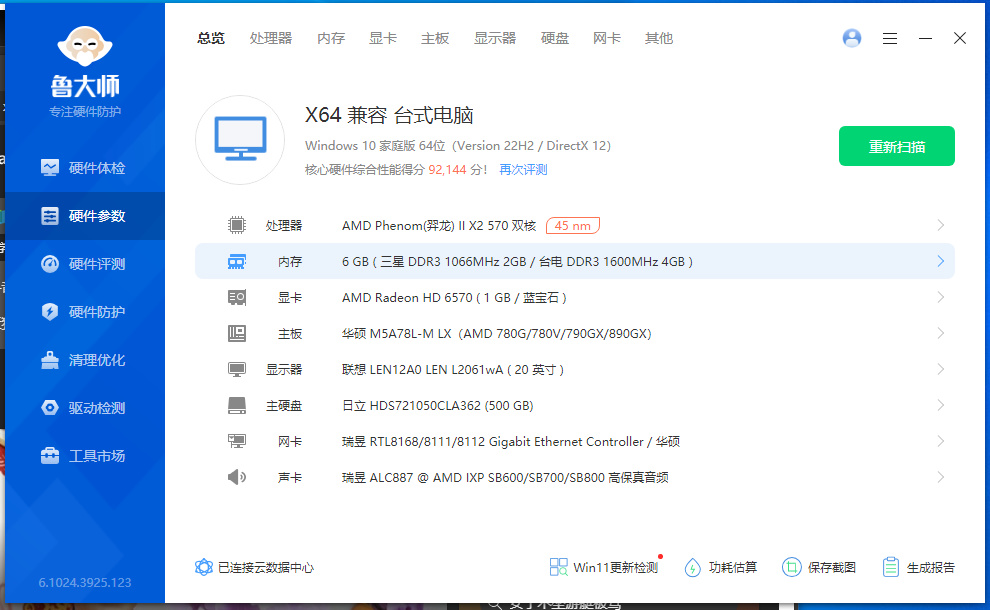Click the 保存截图 crop icon

(x=791, y=568)
